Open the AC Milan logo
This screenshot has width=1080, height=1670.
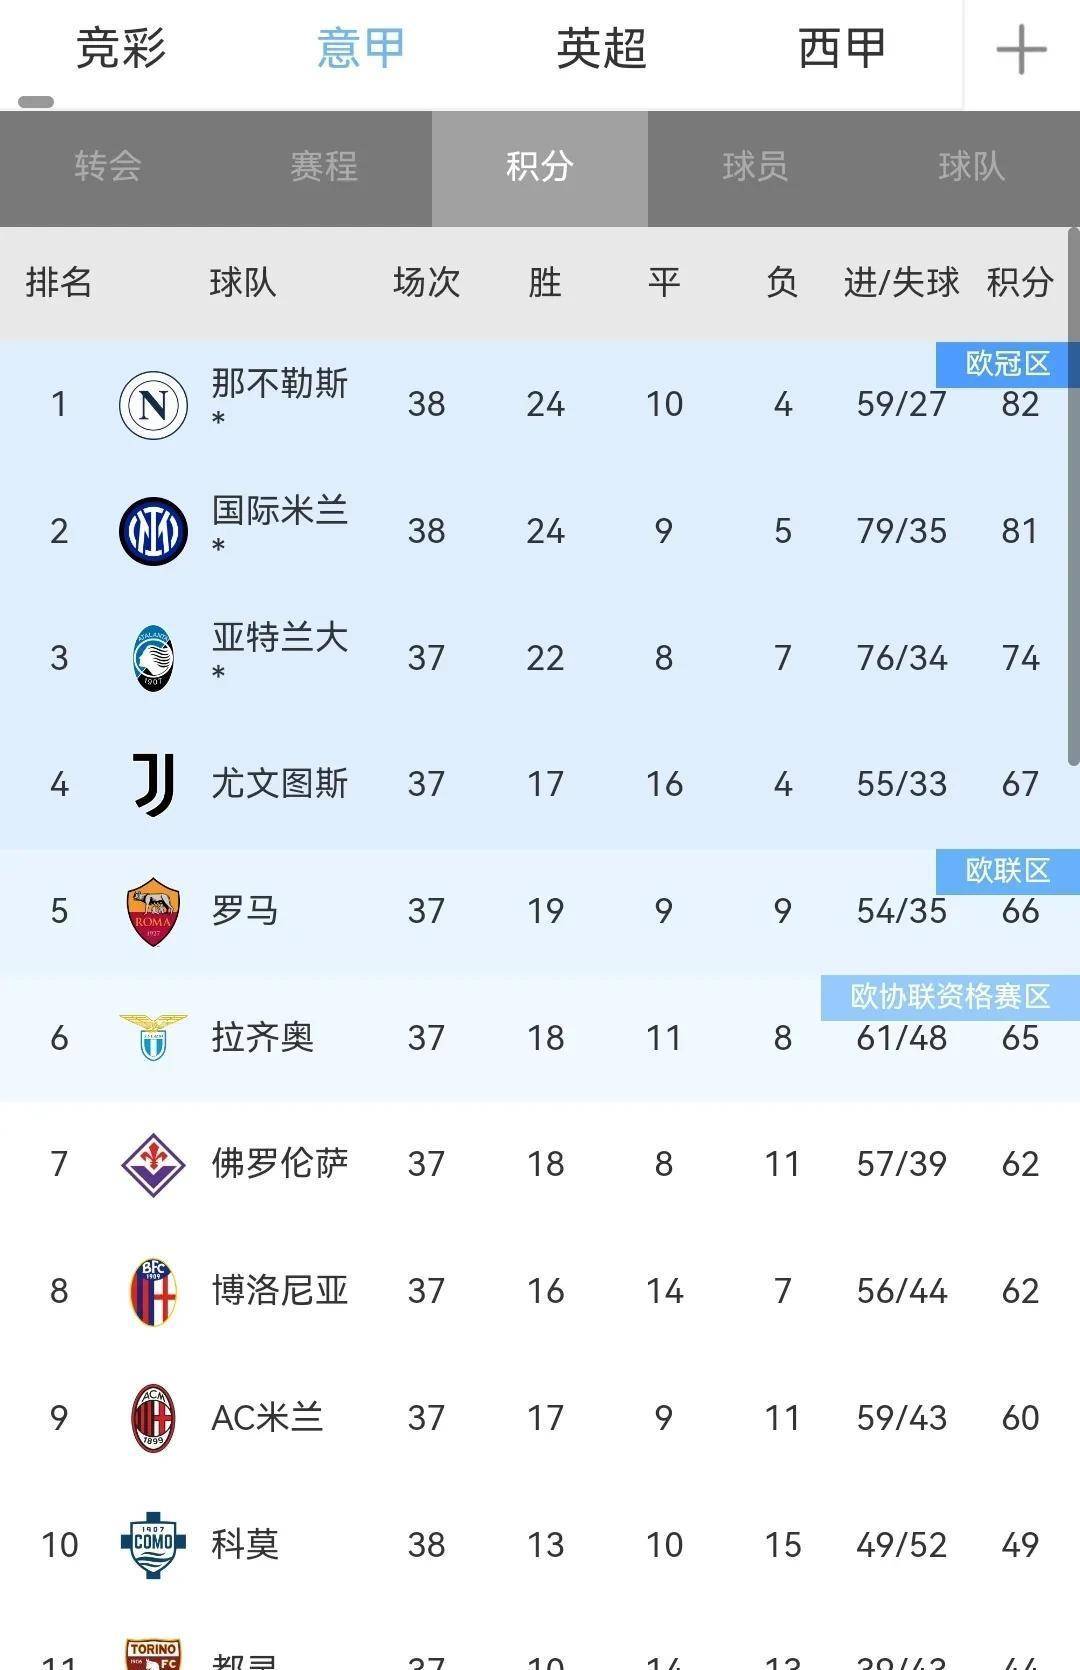pos(153,1419)
